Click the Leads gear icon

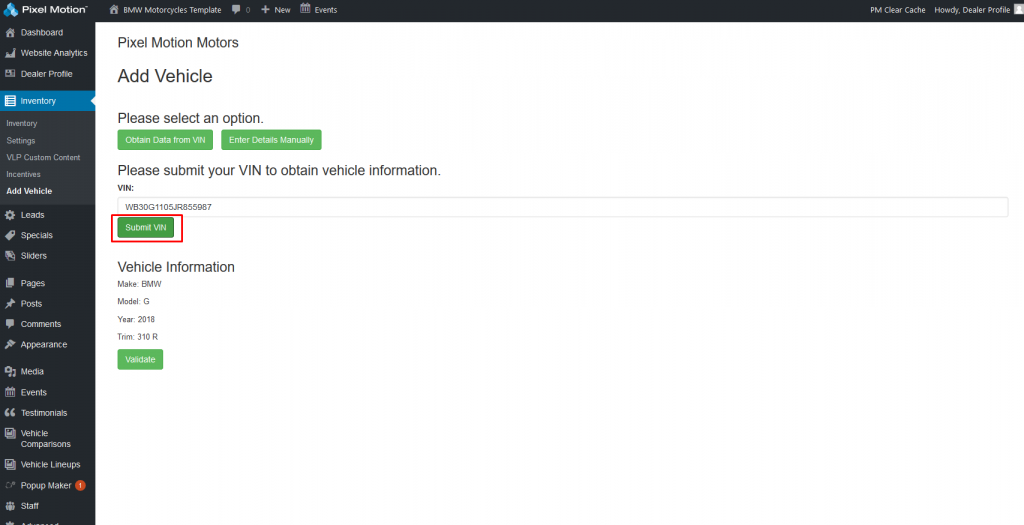(10, 215)
